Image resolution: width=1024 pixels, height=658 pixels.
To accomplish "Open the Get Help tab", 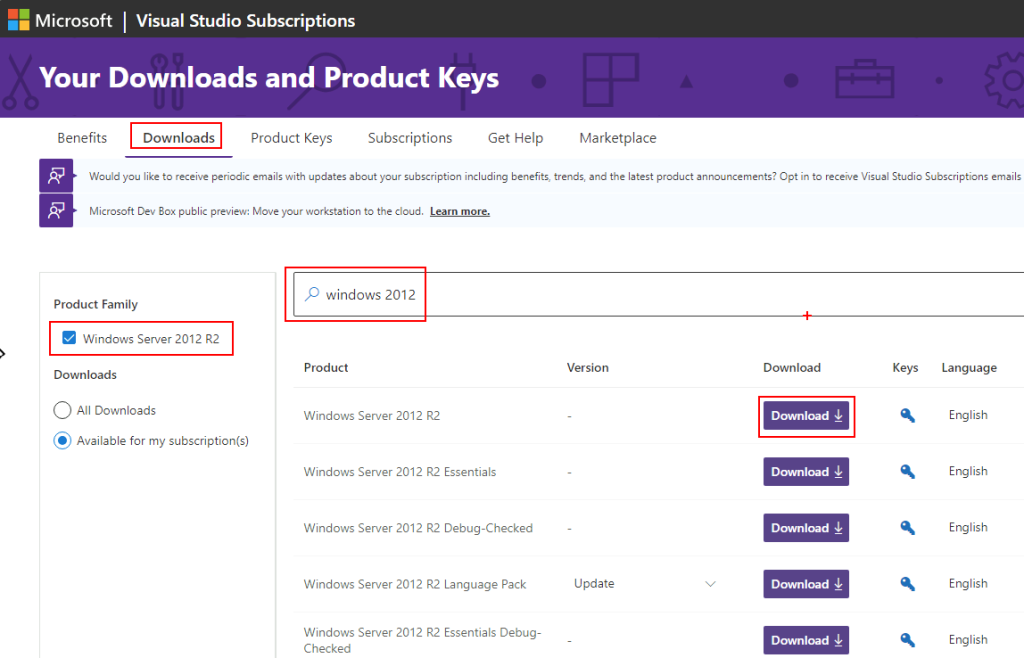I will coord(515,138).
